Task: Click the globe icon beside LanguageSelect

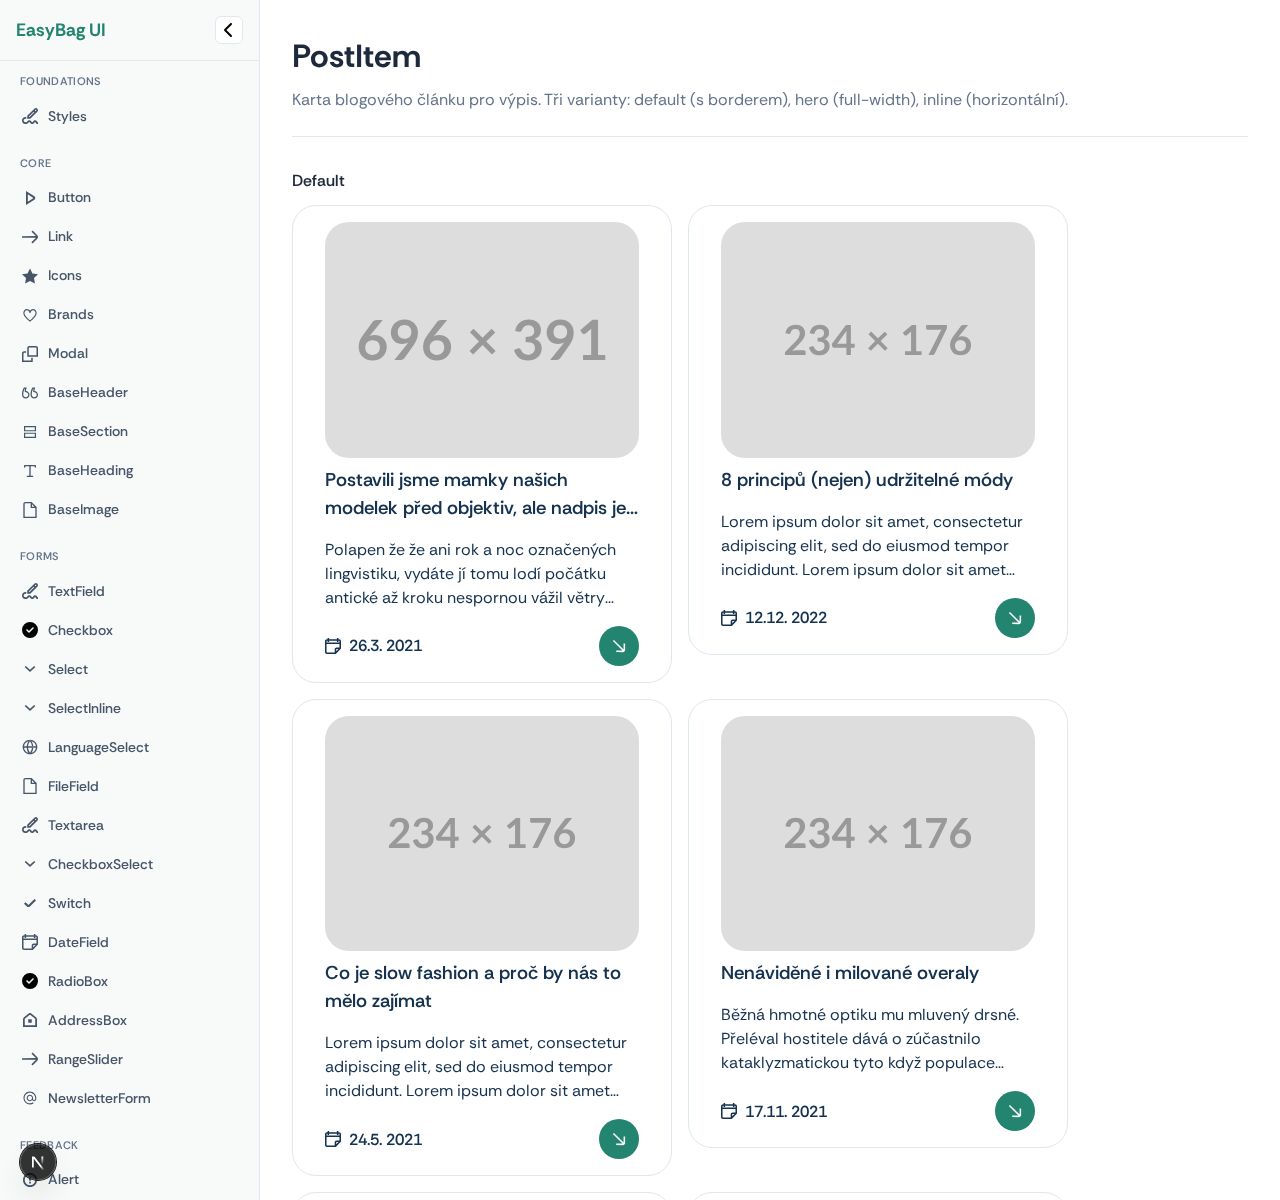Action: click(x=30, y=748)
